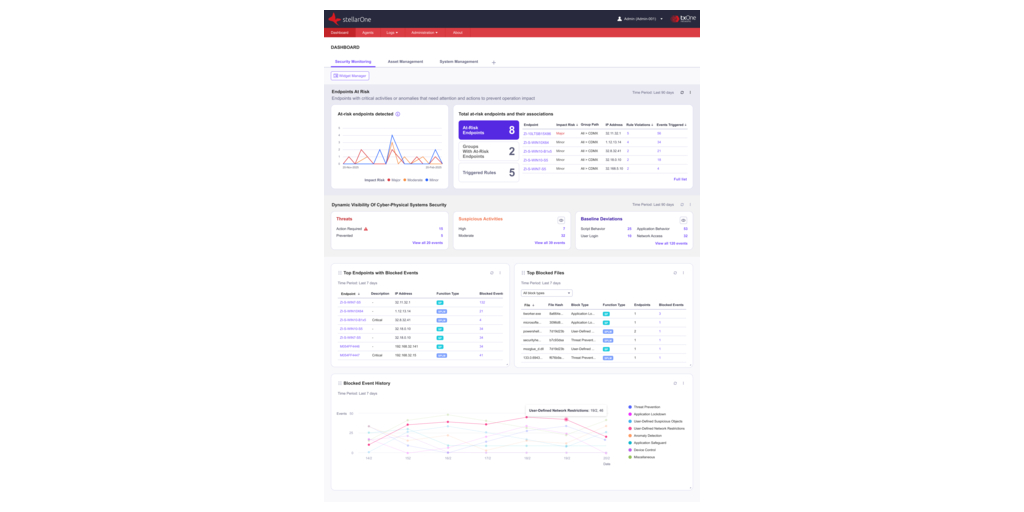Open the Full list link of at-risk endpoints
Viewport: 1024px width, 512px height.
coord(680,179)
